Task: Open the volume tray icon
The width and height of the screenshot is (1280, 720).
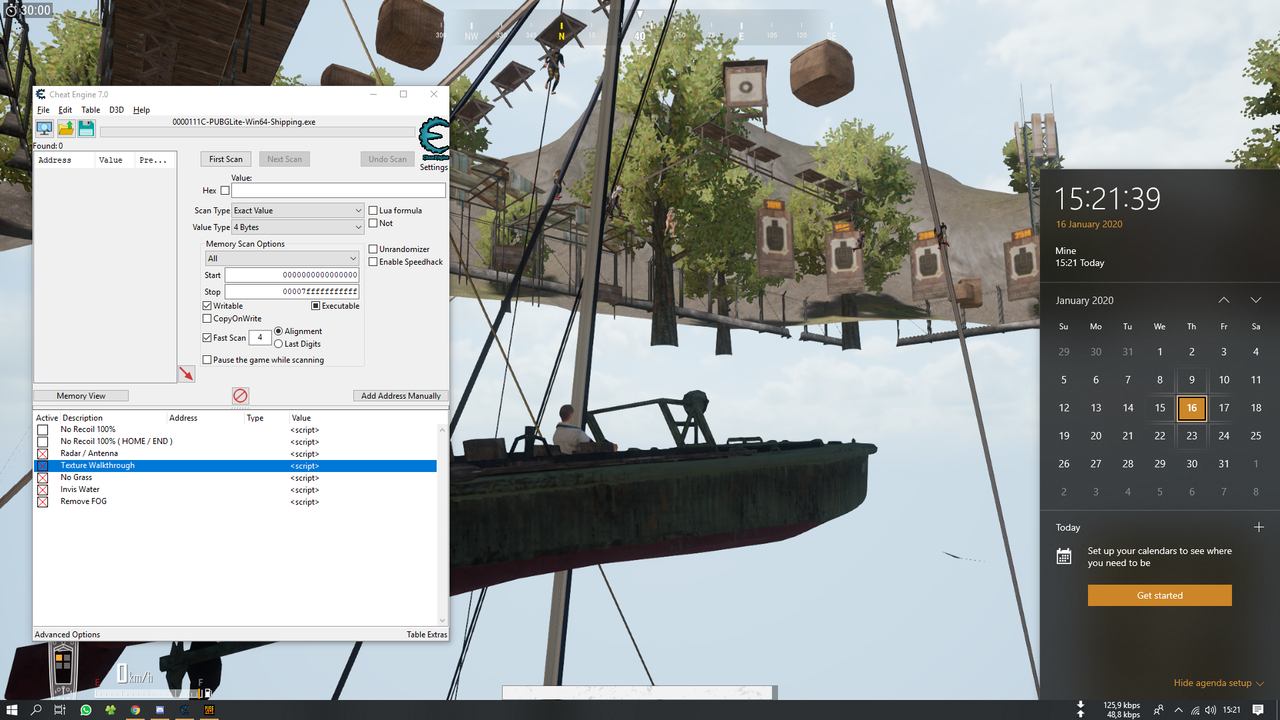Action: point(1211,709)
